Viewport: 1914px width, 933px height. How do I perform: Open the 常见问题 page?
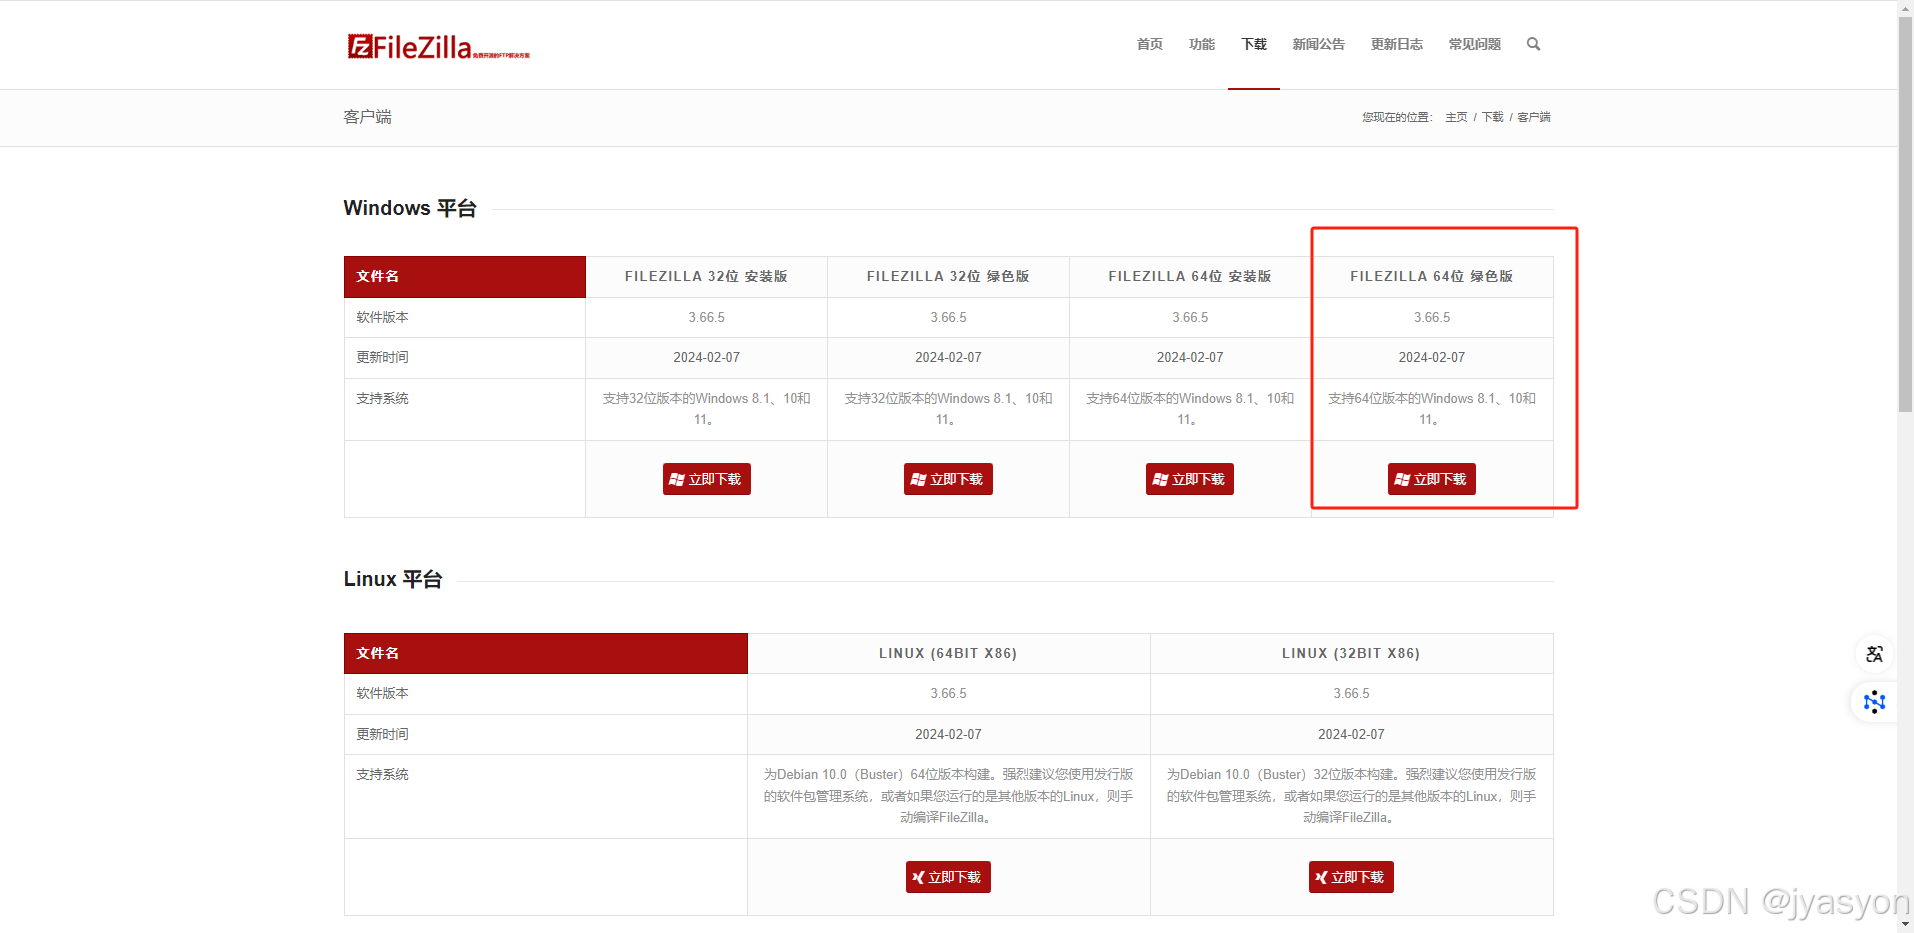[1473, 44]
